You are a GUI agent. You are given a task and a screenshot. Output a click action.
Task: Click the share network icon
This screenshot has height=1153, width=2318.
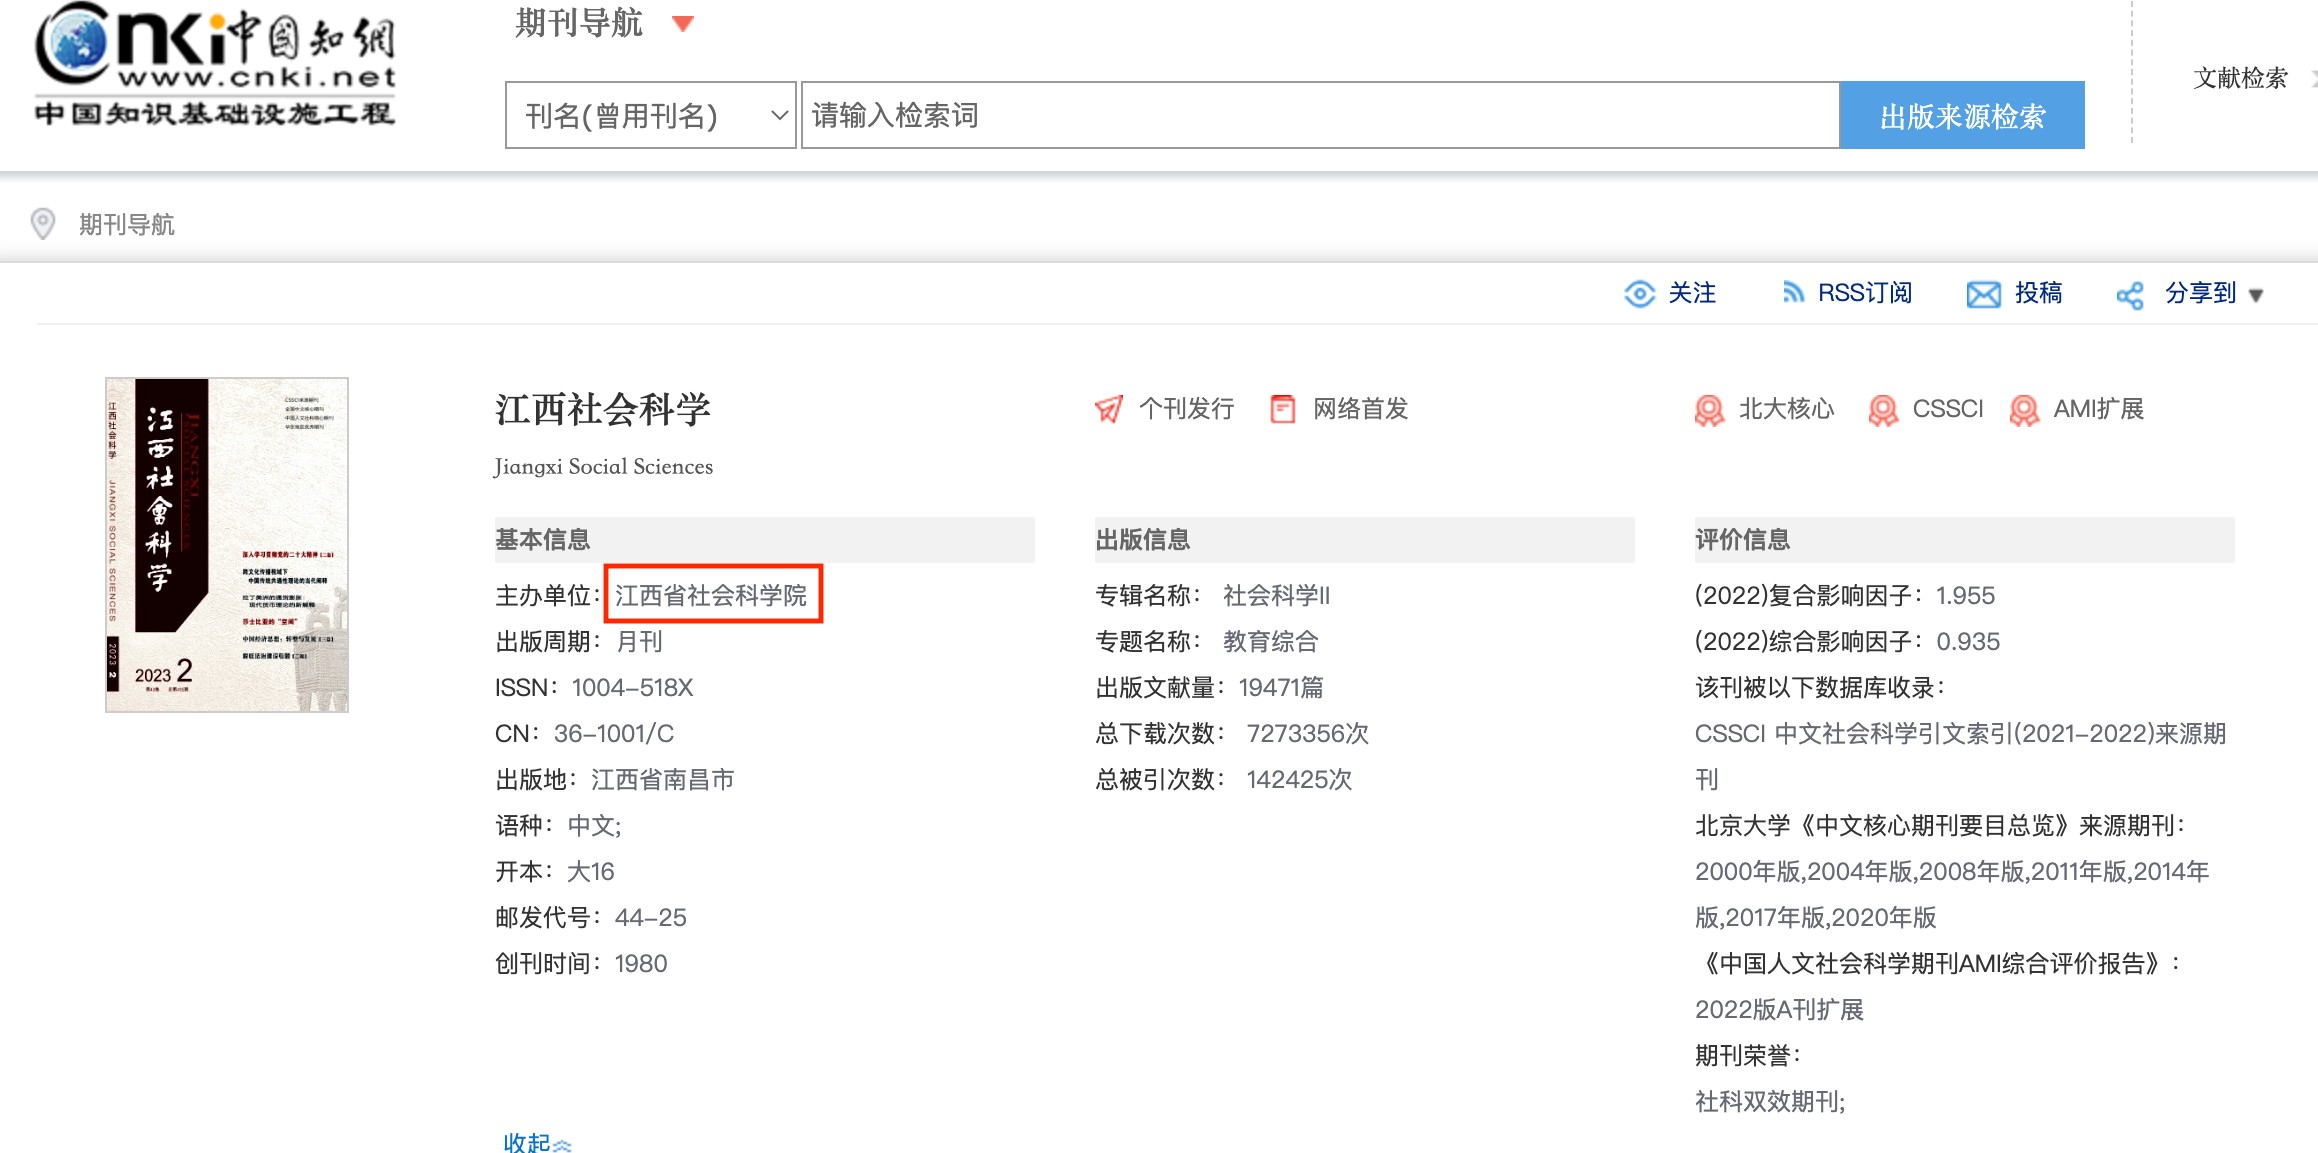tap(2129, 295)
